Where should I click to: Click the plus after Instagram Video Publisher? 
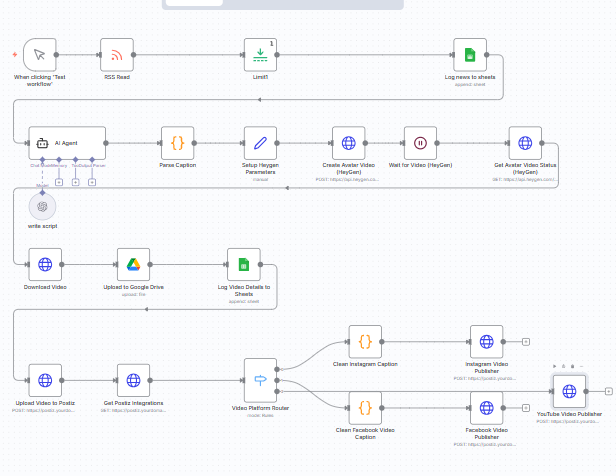pos(526,342)
